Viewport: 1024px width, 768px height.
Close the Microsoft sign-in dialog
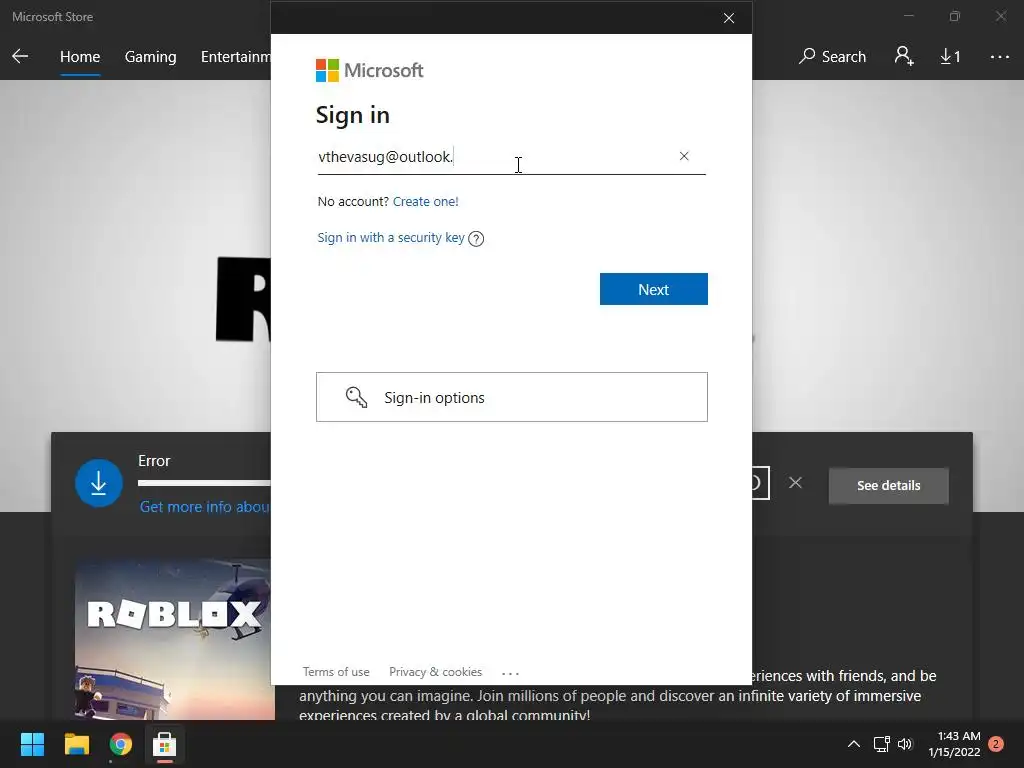729,18
